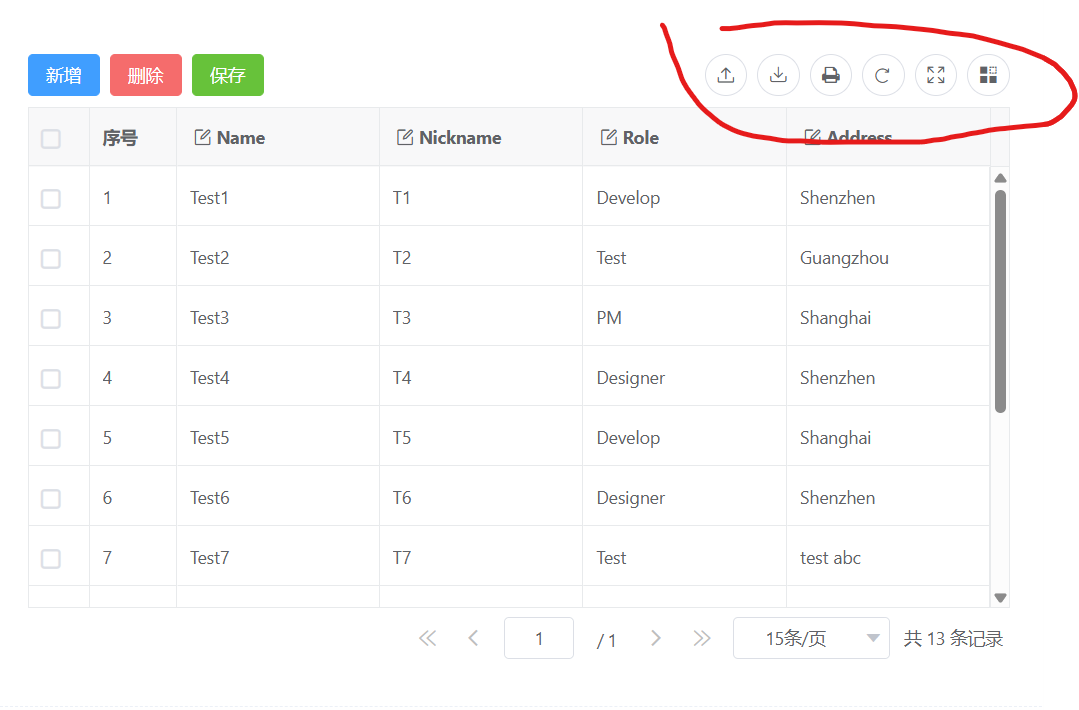Click the red 删除 button
The width and height of the screenshot is (1079, 710).
coord(146,75)
